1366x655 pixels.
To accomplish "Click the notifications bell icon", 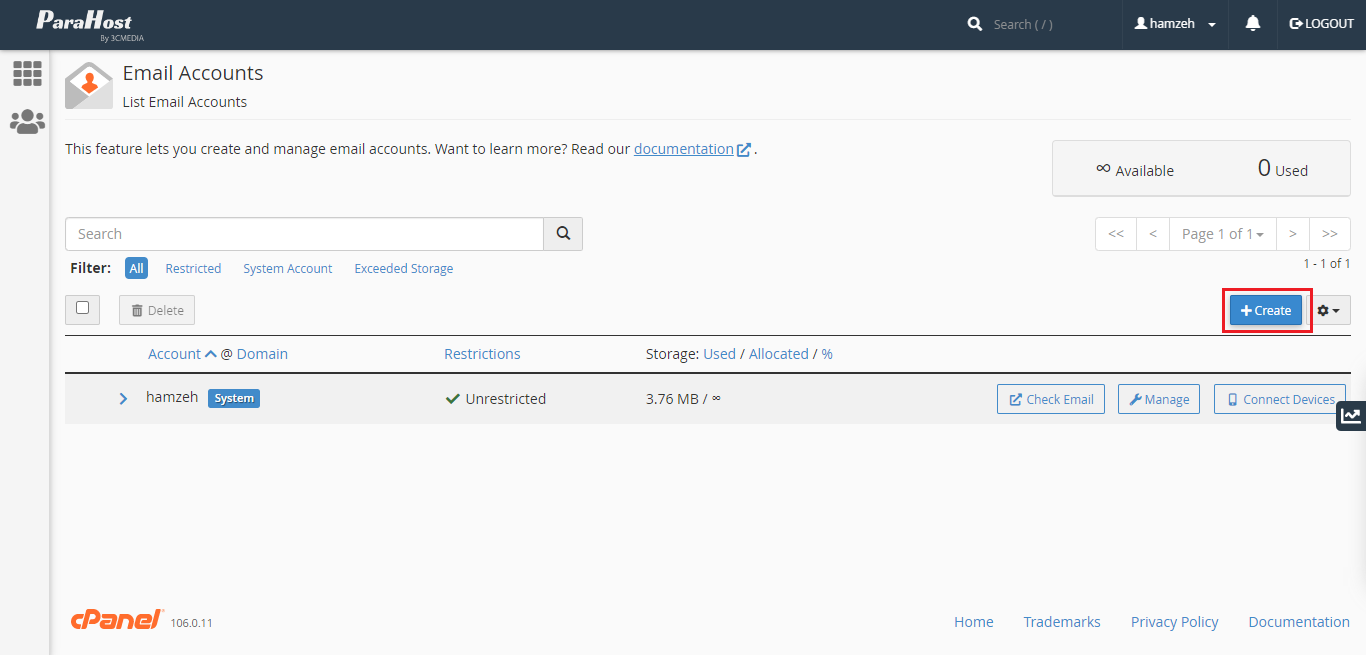I will click(1252, 24).
